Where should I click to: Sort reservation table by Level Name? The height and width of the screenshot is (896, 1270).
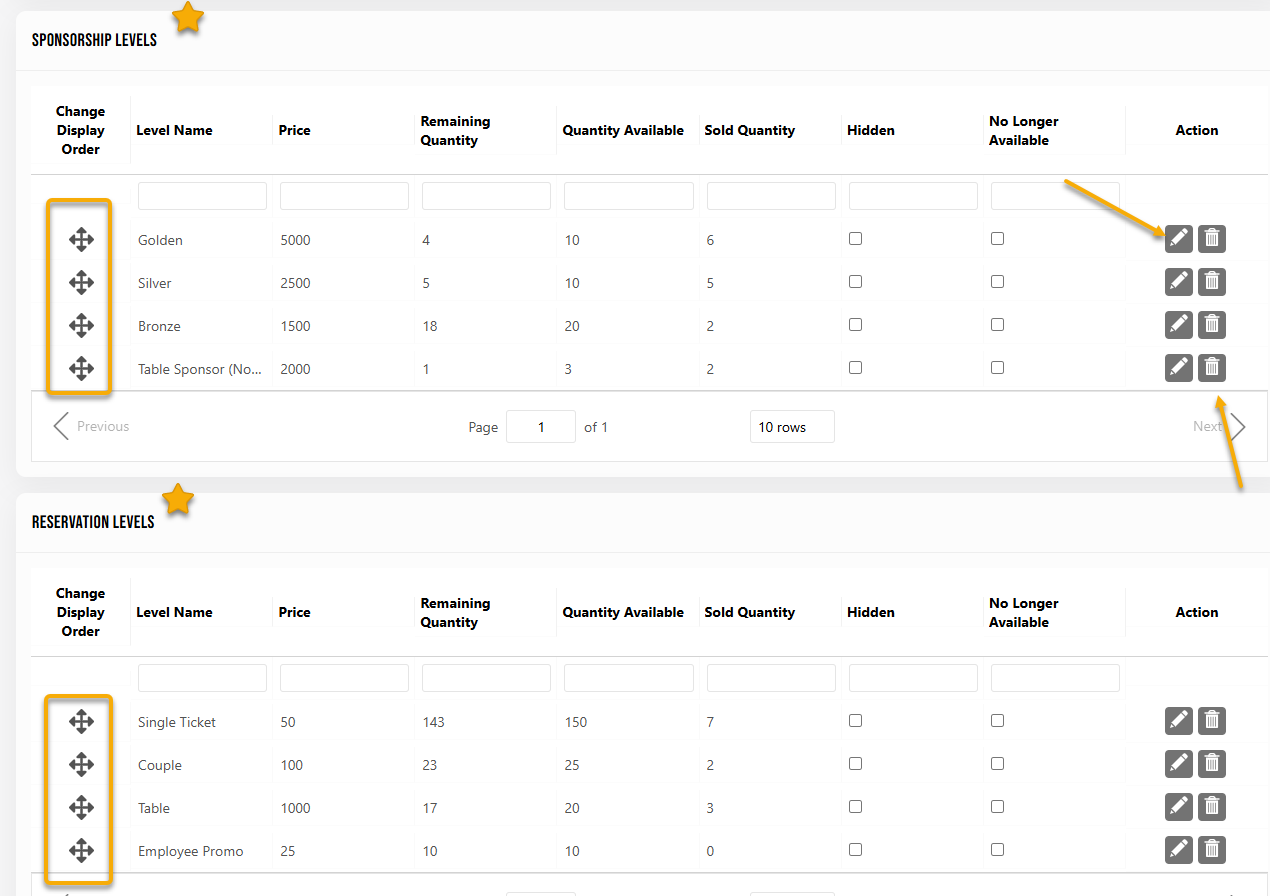pos(174,612)
